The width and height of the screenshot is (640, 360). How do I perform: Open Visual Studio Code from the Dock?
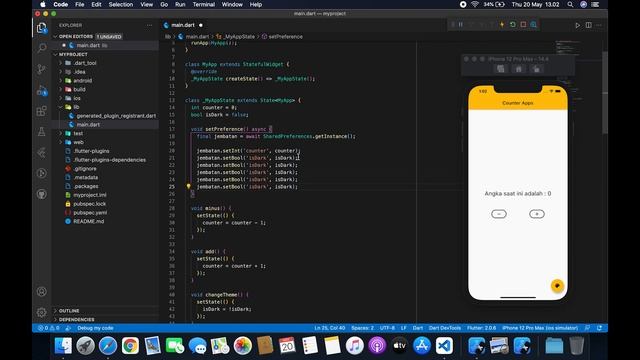click(444, 346)
